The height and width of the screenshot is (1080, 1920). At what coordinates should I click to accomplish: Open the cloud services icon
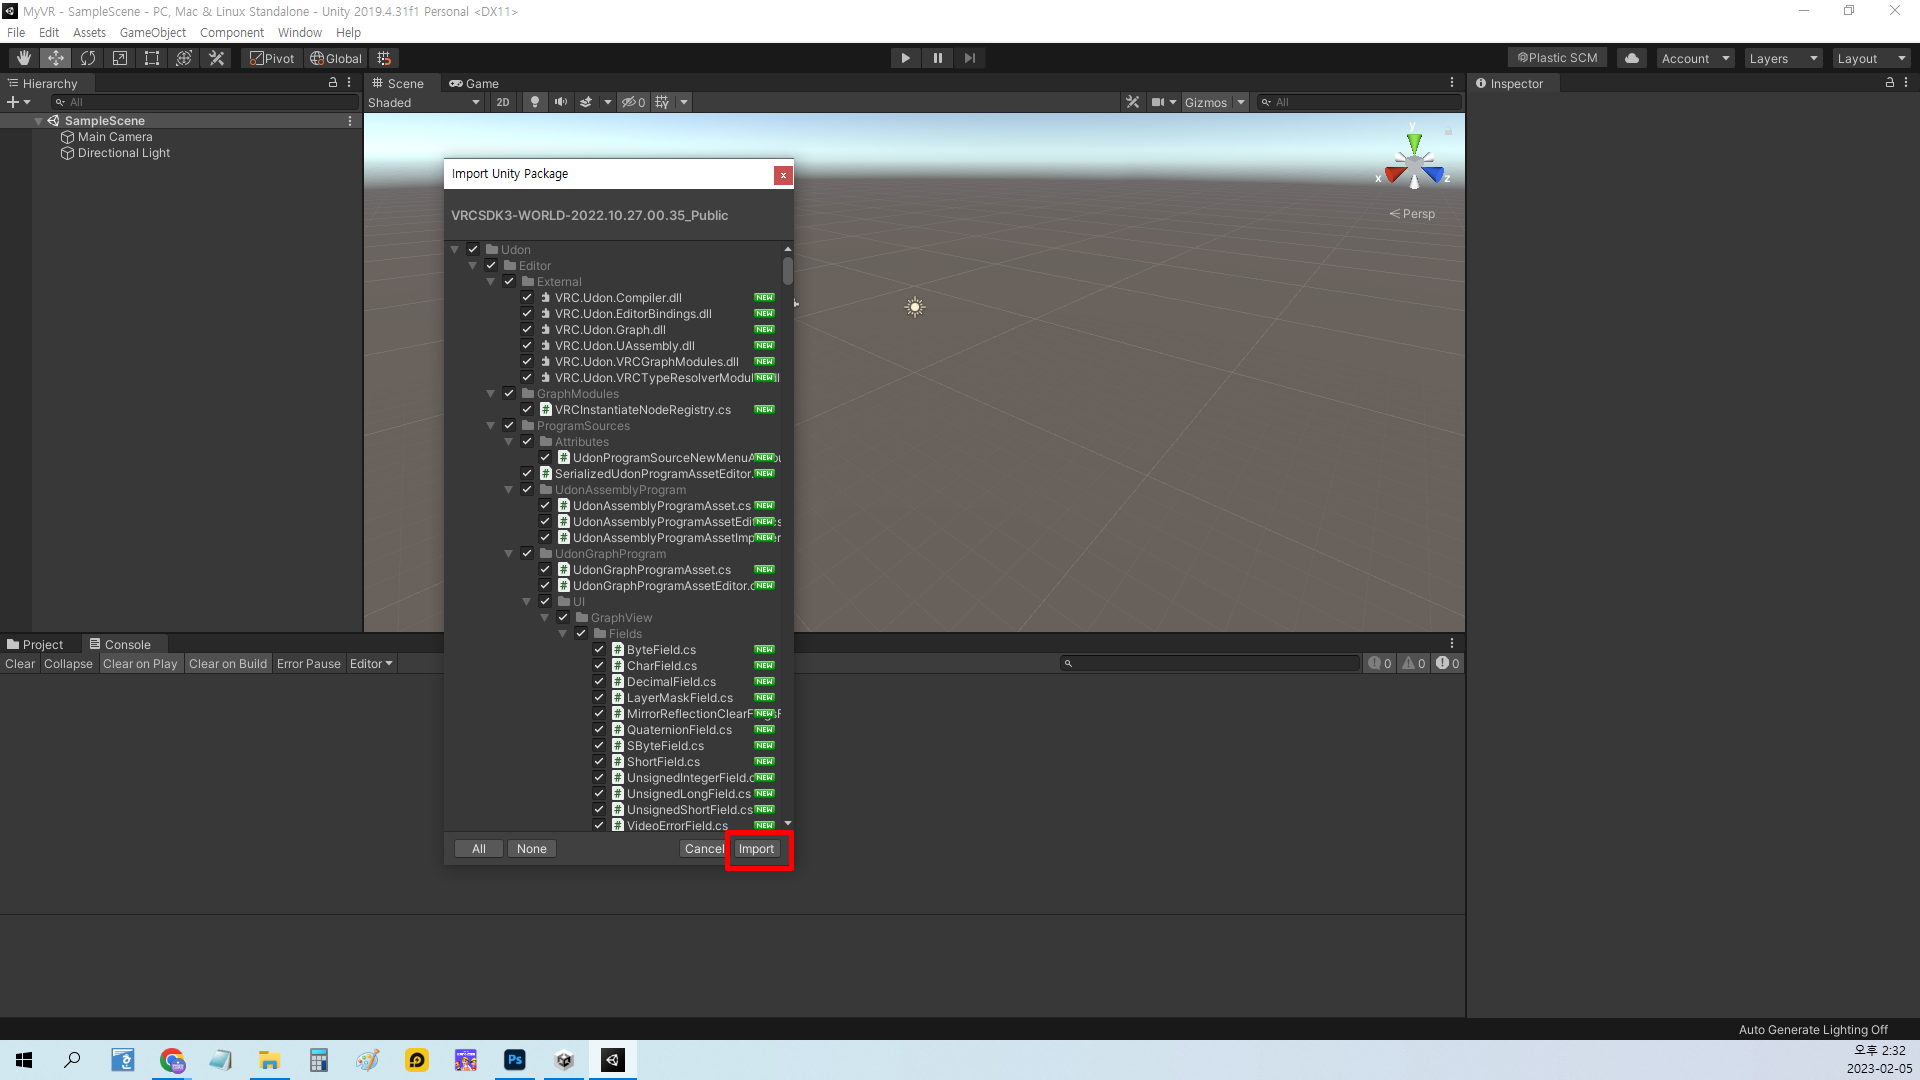pos(1632,58)
